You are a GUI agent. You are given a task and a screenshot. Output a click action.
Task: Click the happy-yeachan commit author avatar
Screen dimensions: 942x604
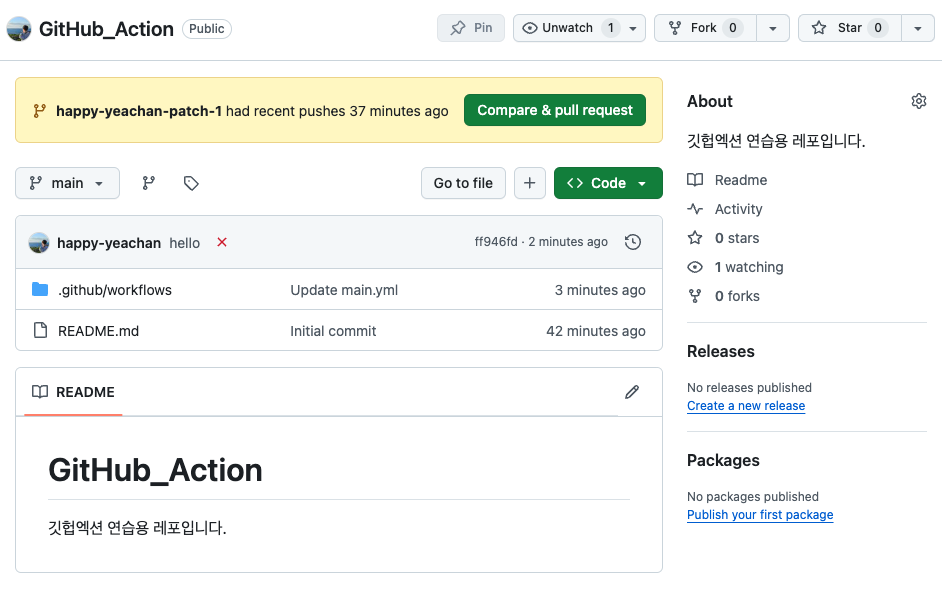39,242
